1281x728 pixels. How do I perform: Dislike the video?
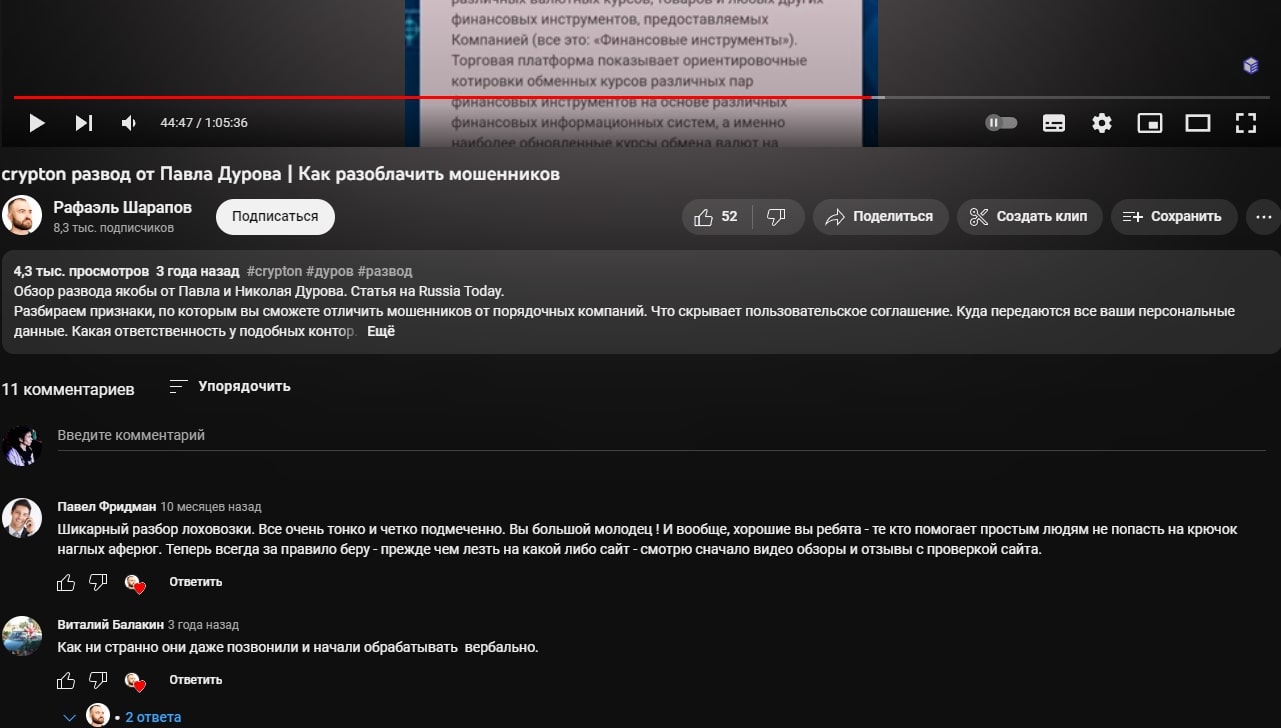pyautogui.click(x=777, y=217)
